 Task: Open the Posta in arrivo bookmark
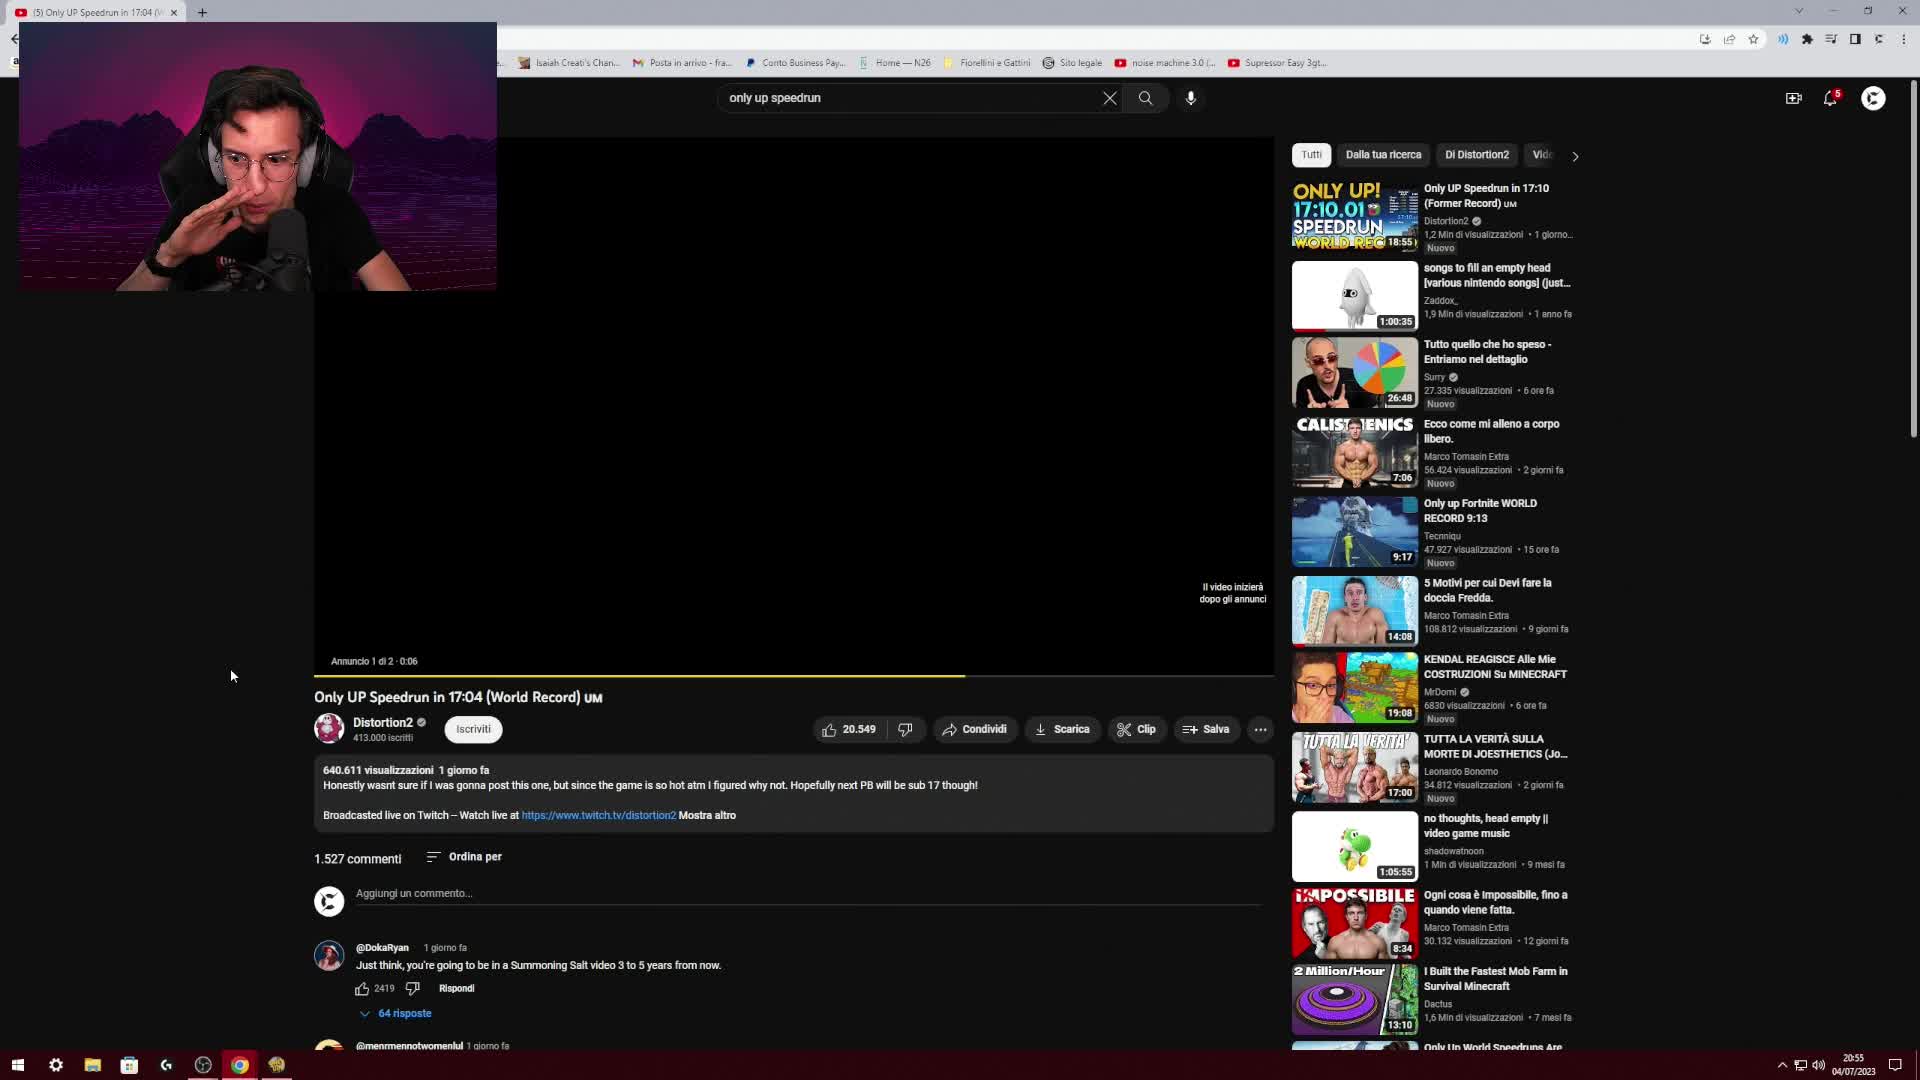683,63
